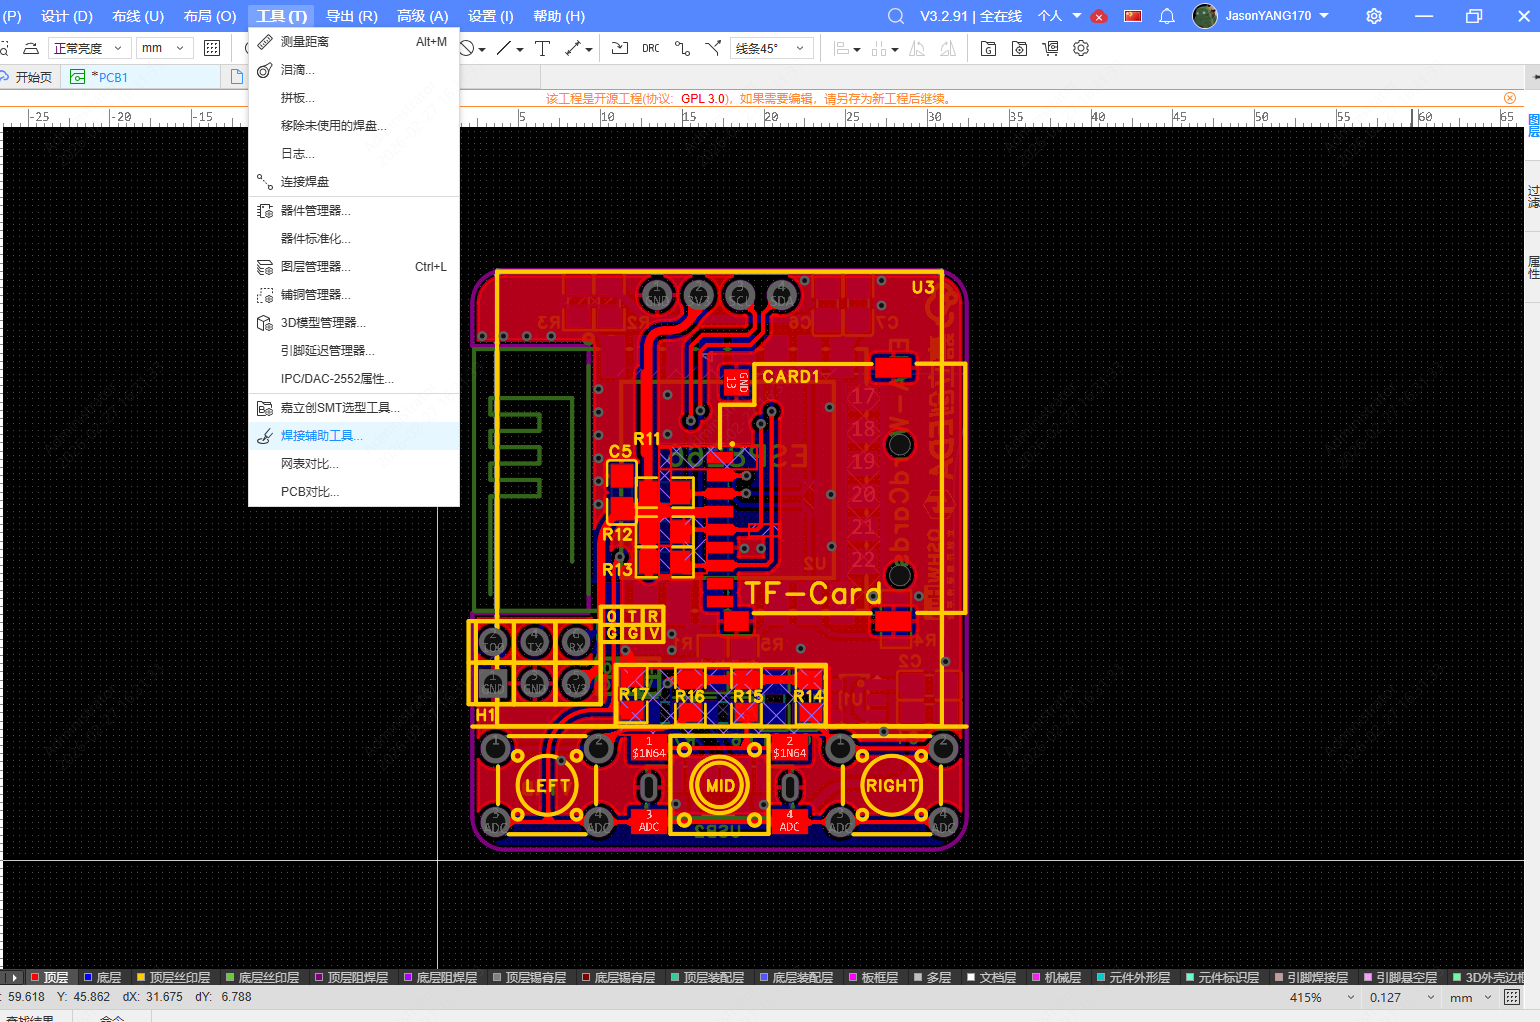Expand the 正常亮度 brightness dropdown
The width and height of the screenshot is (1540, 1022).
tap(87, 48)
